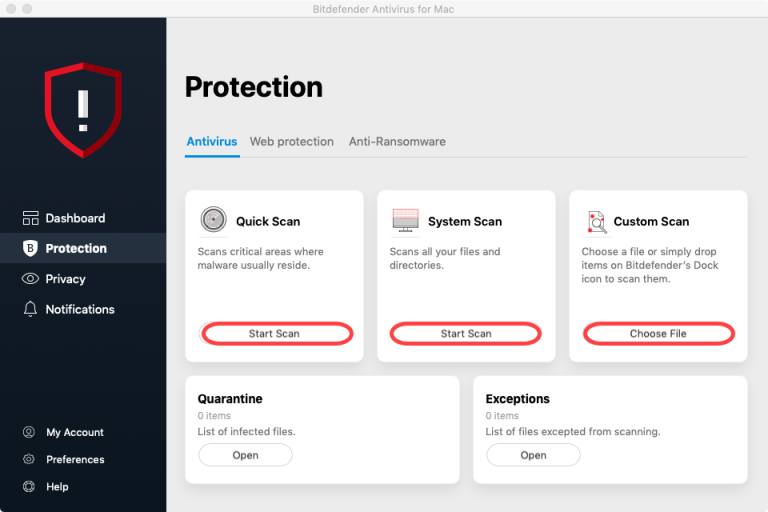Click the Preferences gear icon

pos(29,459)
